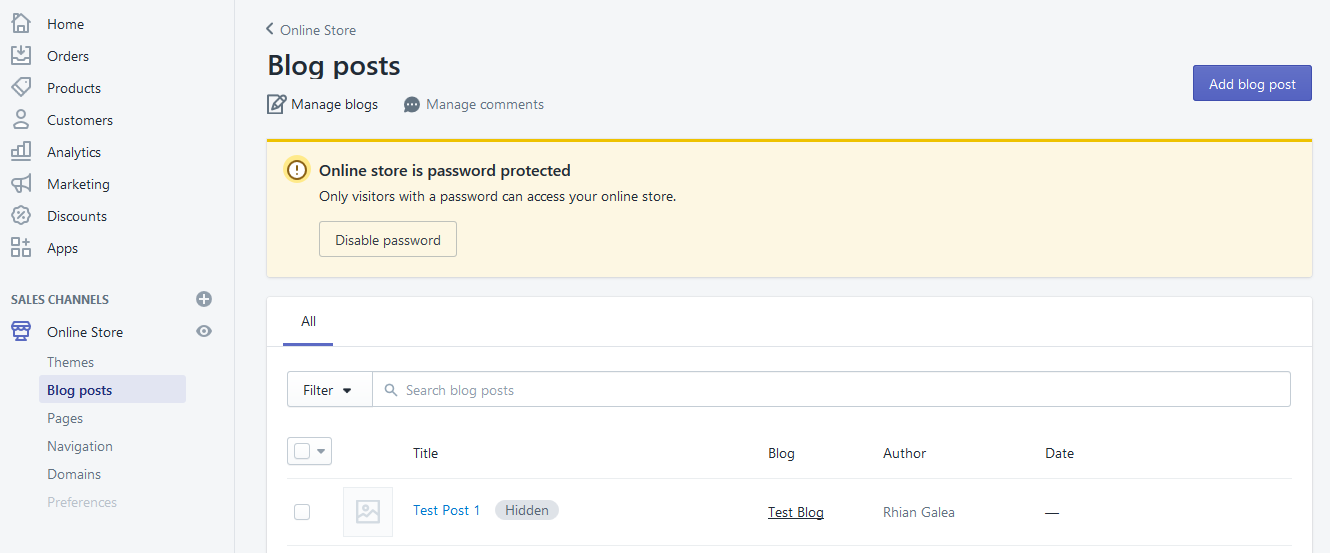Check the Test Post 1 row checkbox
The height and width of the screenshot is (553, 1330).
coord(302,512)
